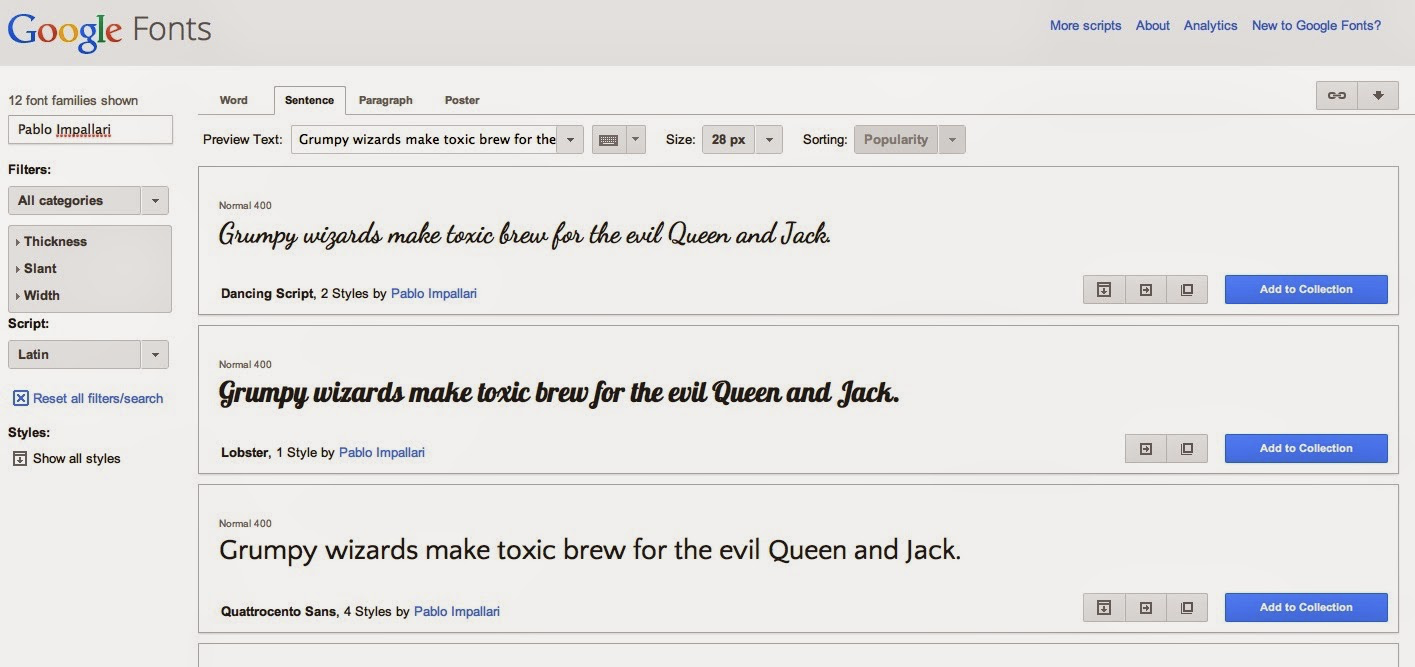Open the Analytics link
The image size is (1415, 667).
click(x=1211, y=26)
